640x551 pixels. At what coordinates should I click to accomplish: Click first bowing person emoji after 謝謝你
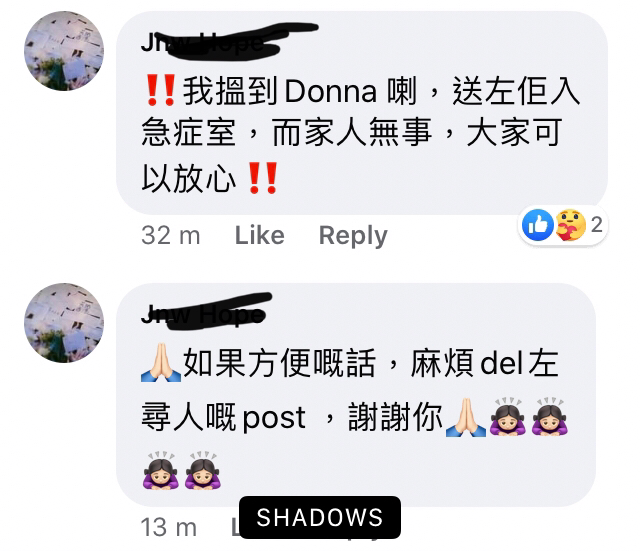tap(507, 417)
